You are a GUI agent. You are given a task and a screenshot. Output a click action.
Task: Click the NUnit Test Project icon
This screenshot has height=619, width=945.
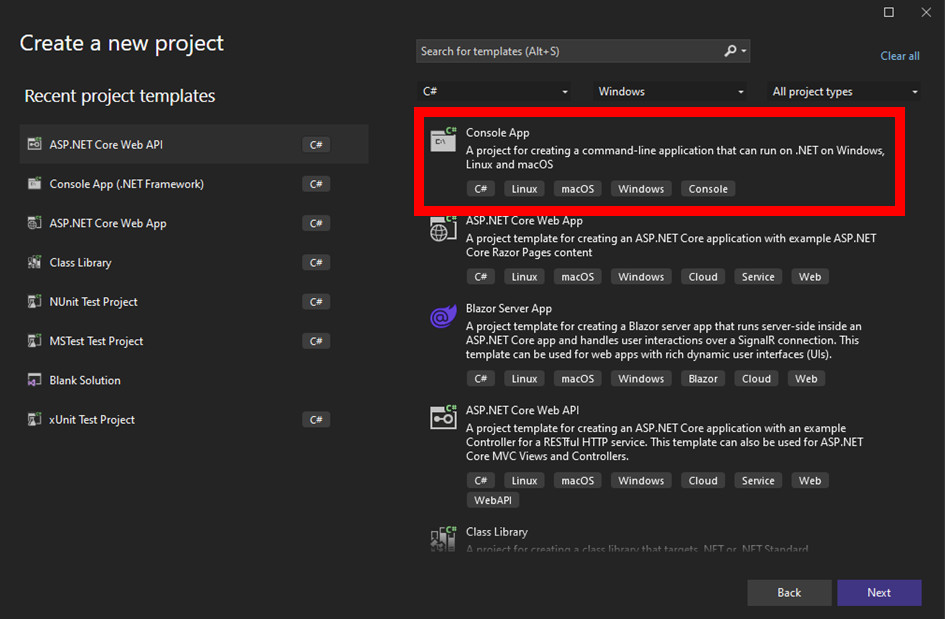pos(34,301)
